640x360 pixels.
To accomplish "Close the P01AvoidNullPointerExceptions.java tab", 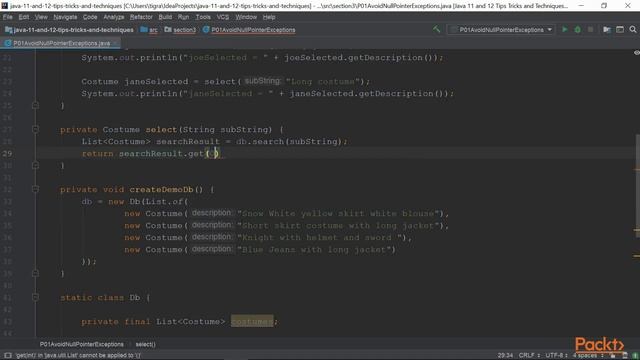I will pyautogui.click(x=116, y=43).
